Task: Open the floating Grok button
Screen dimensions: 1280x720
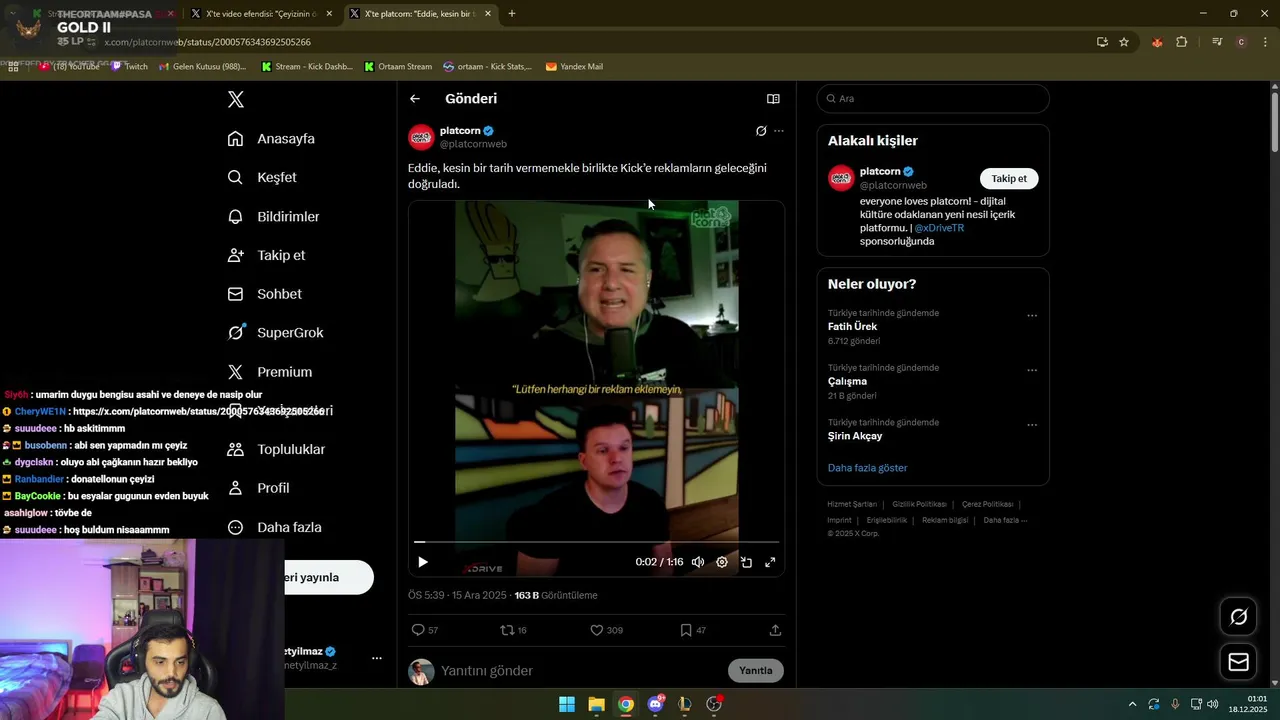Action: pyautogui.click(x=1238, y=617)
